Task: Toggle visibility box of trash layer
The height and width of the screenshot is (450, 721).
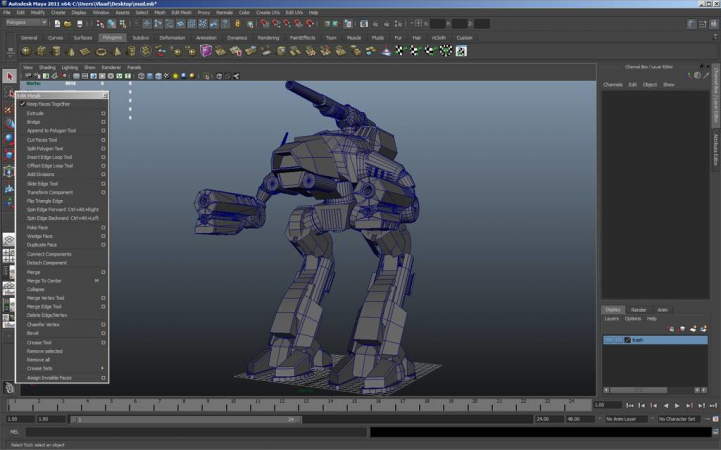Action: (x=608, y=340)
